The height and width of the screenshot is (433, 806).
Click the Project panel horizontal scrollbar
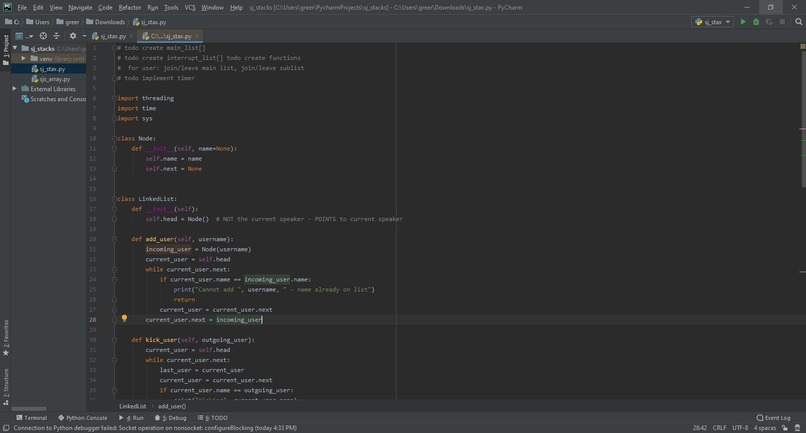click(29, 409)
